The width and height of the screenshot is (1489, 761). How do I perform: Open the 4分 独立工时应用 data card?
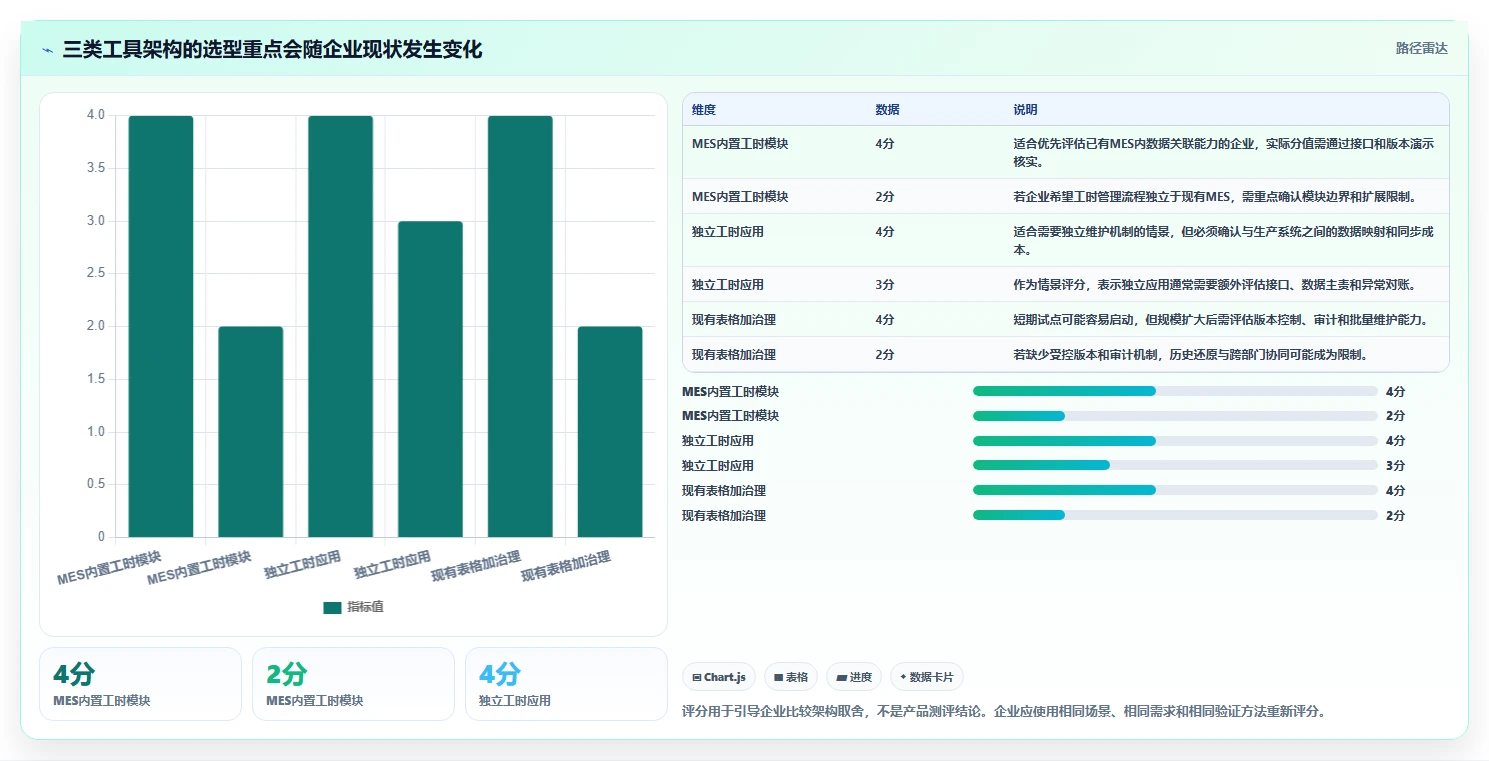click(566, 684)
